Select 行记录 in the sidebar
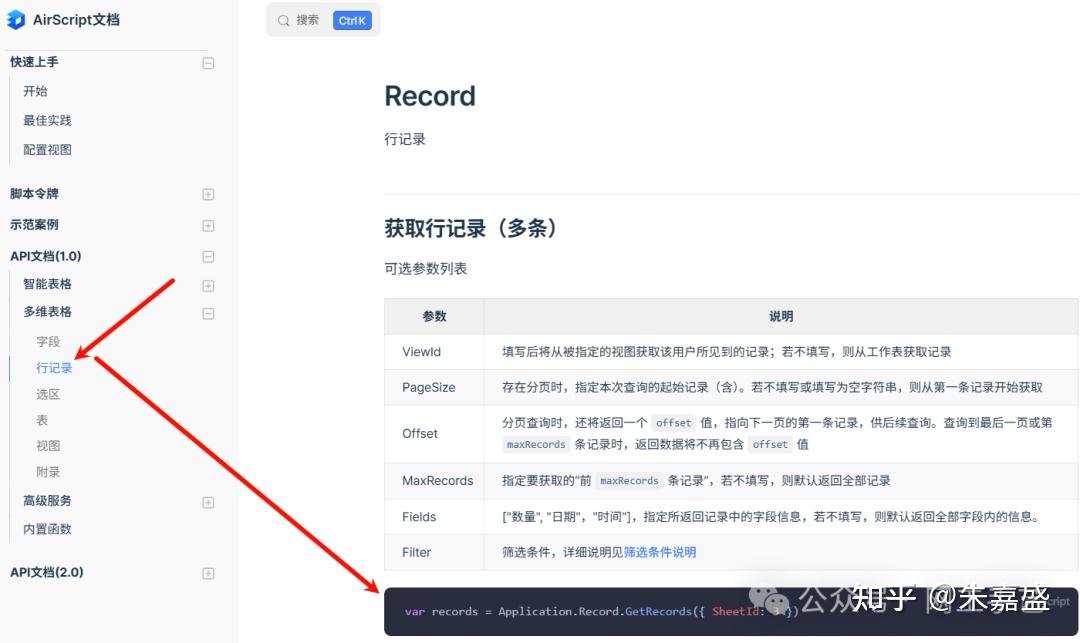 pyautogui.click(x=54, y=368)
